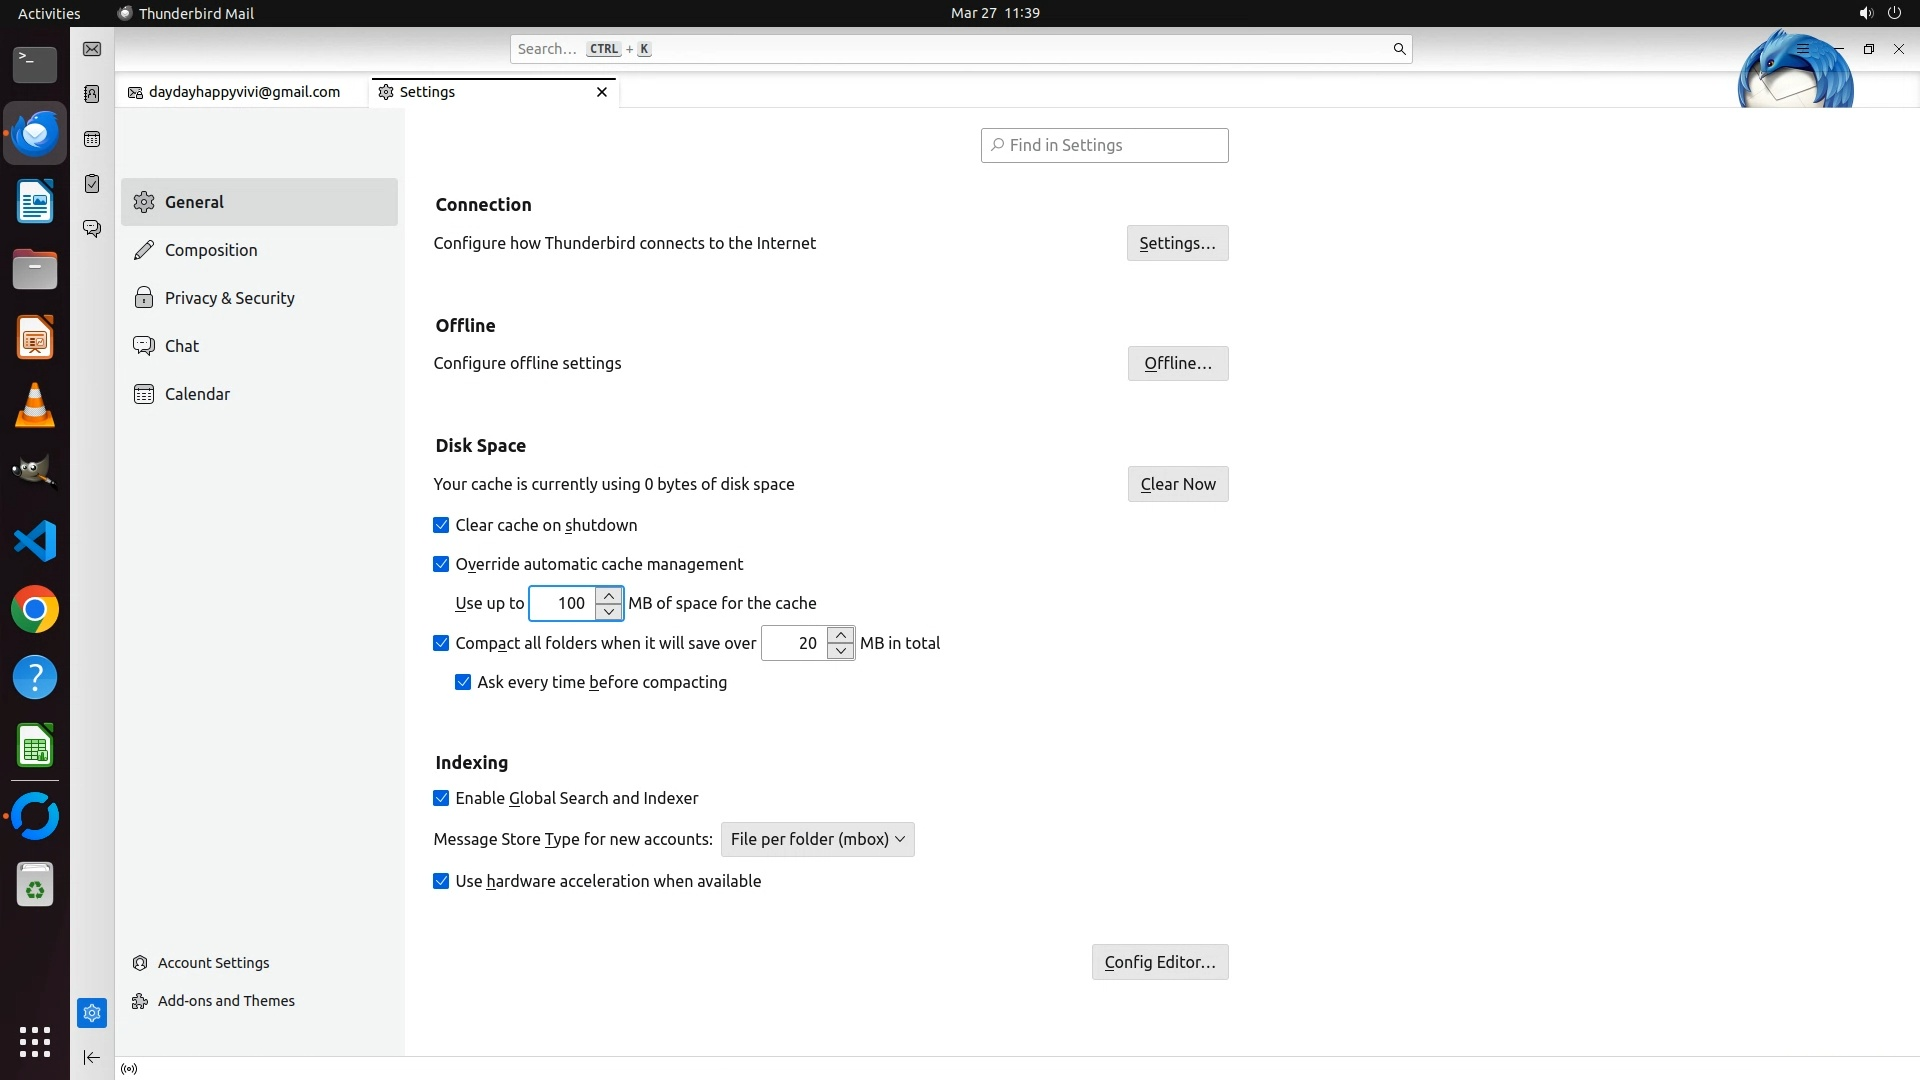
Task: Select Privacy & Security settings category
Action: [x=229, y=298]
